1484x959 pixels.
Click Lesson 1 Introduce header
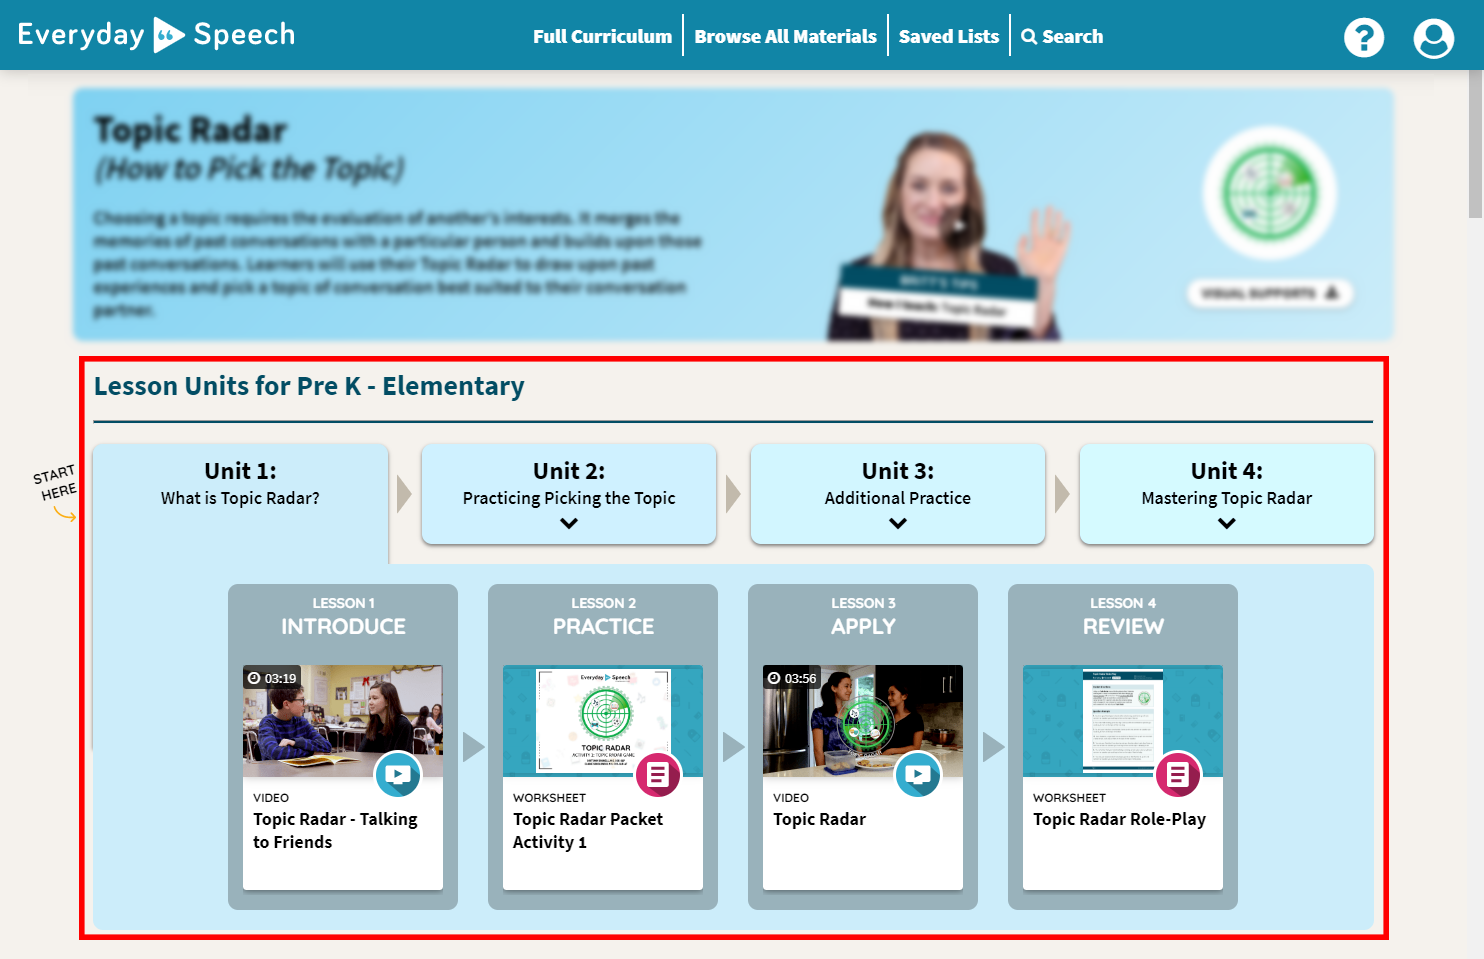coord(343,616)
